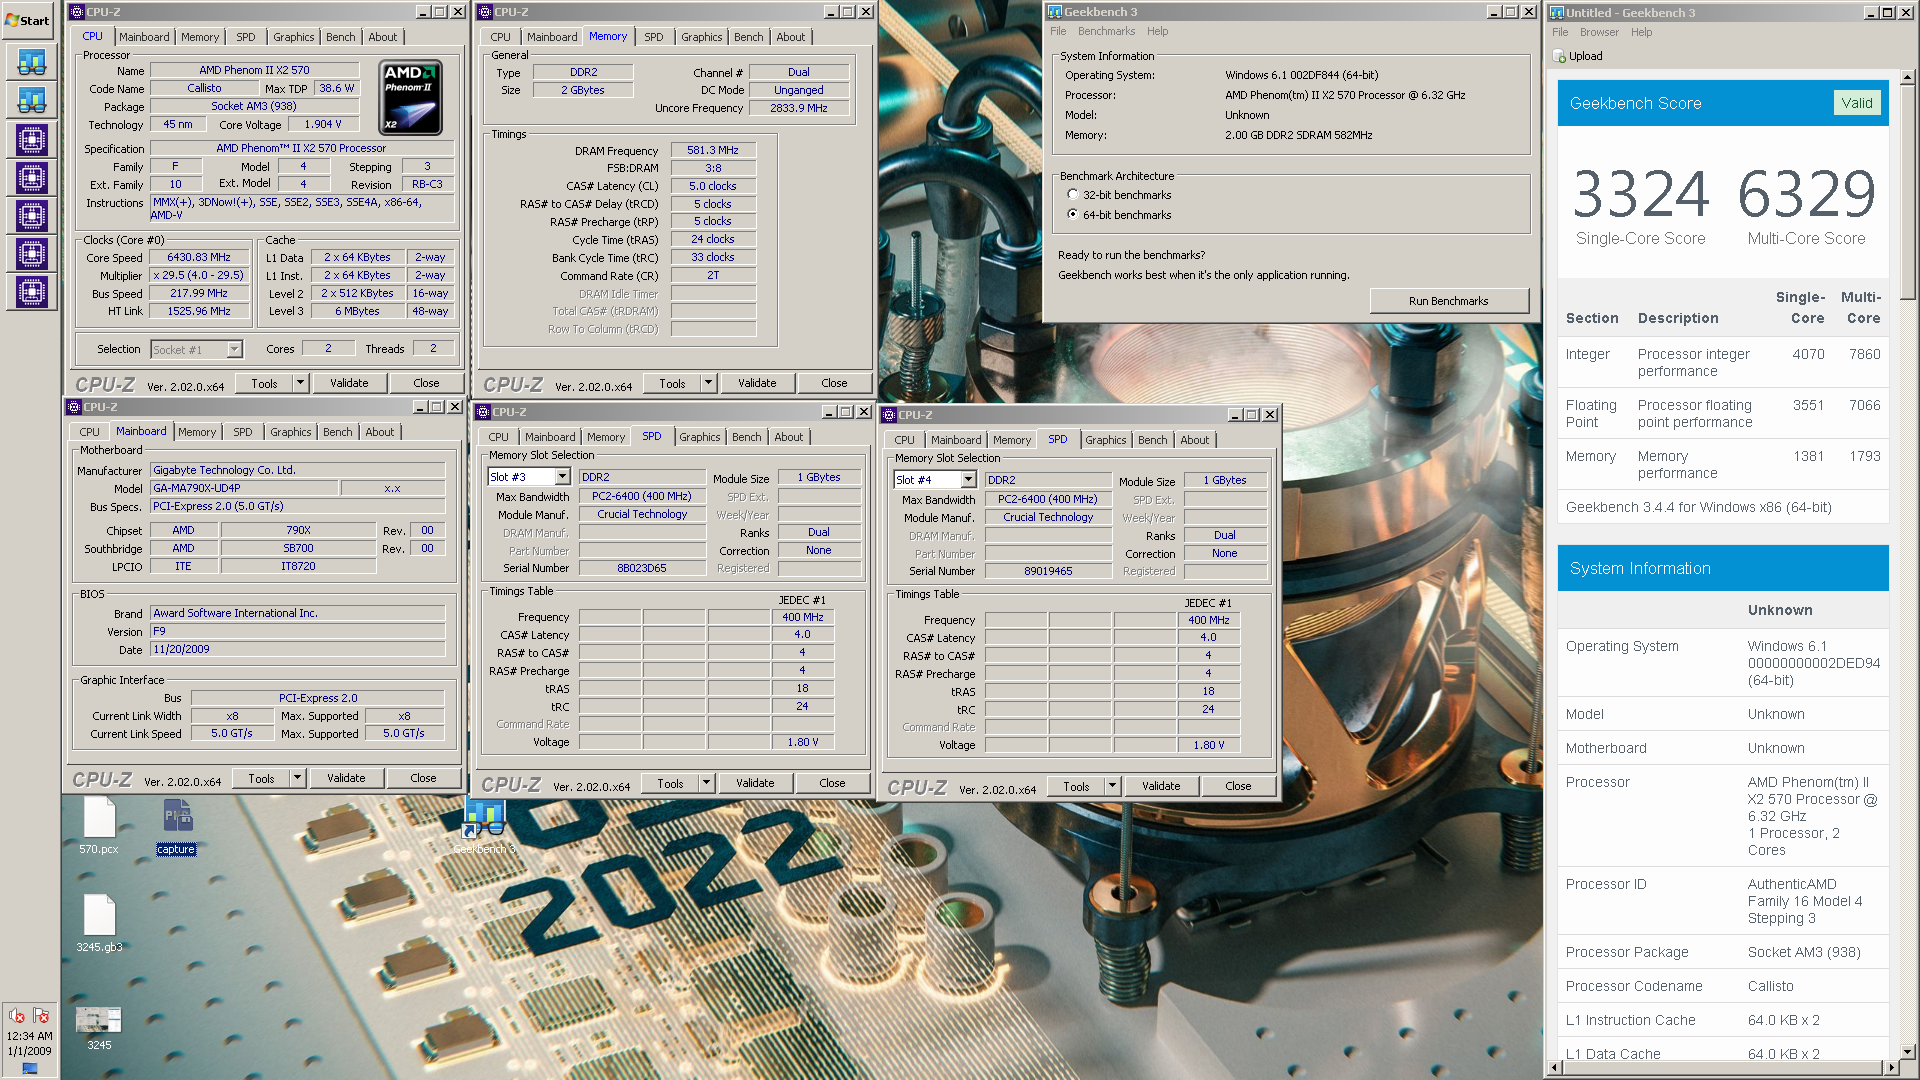Click the multi-core score 6329
This screenshot has width=1920, height=1080.
tap(1806, 194)
